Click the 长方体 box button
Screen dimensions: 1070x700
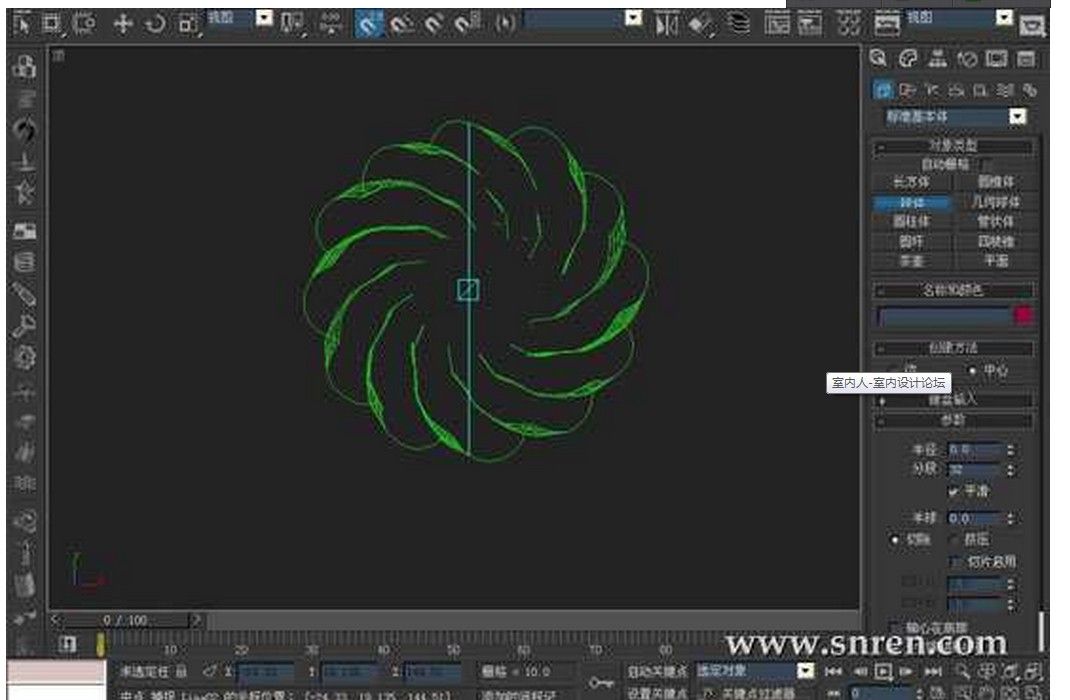(912, 182)
